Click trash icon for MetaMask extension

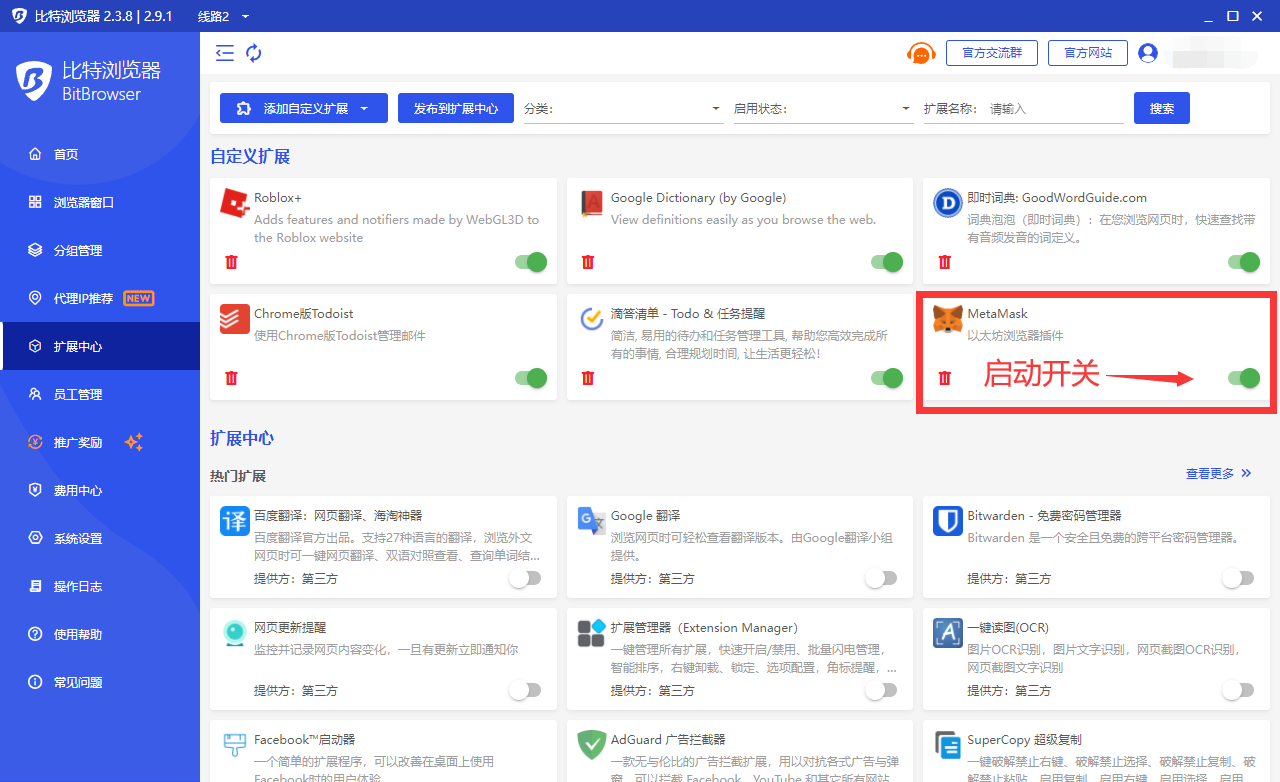(944, 378)
